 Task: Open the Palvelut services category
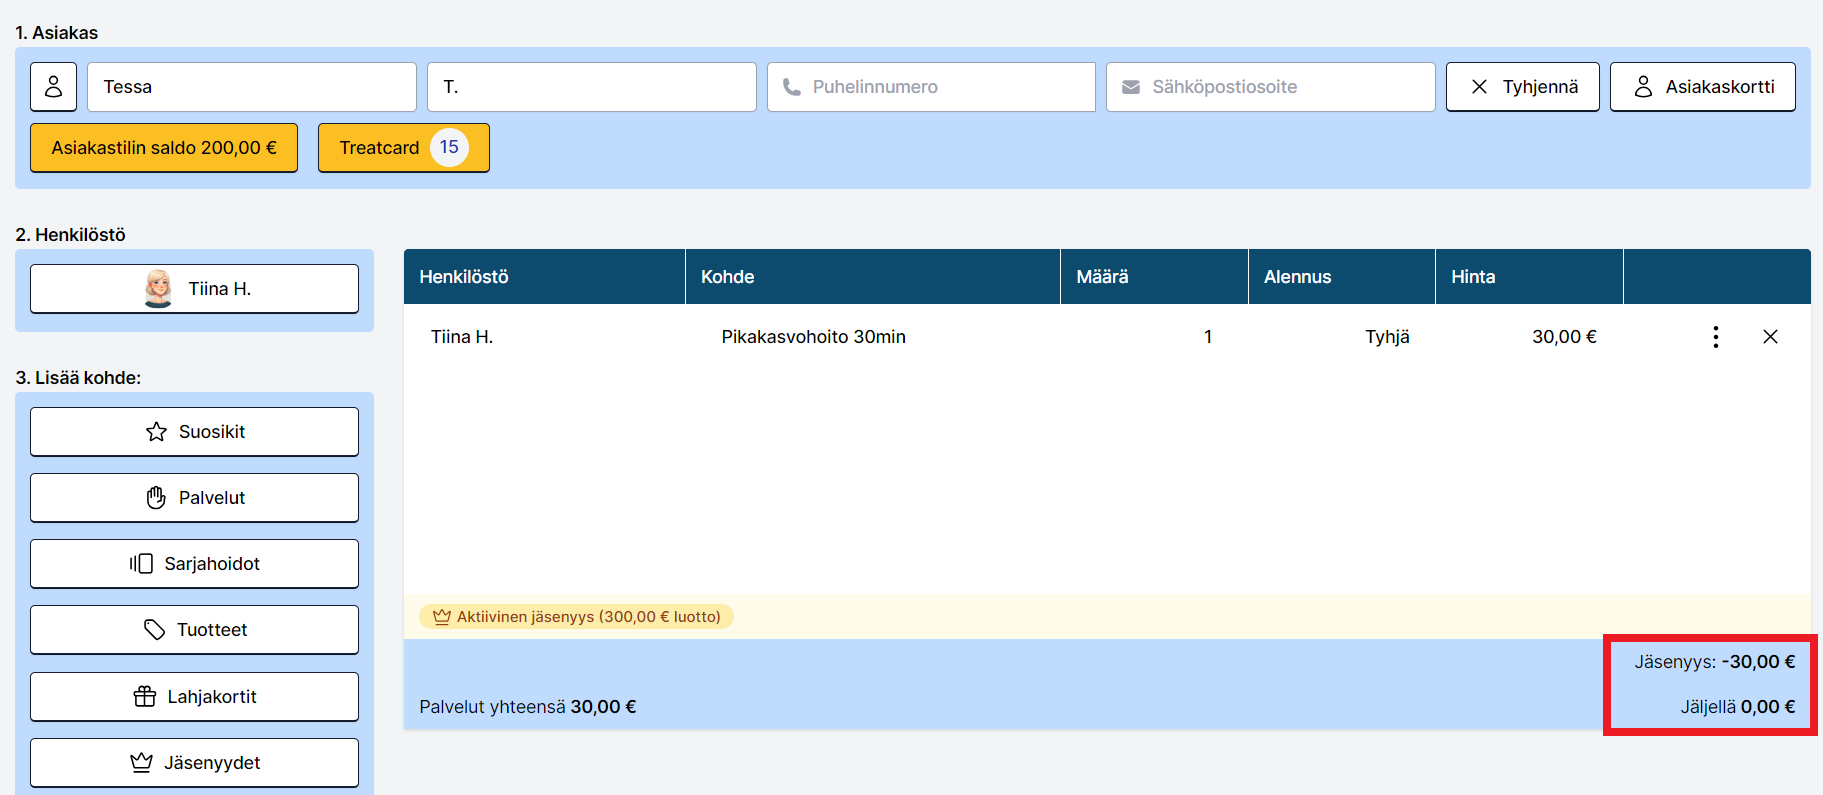tap(194, 498)
